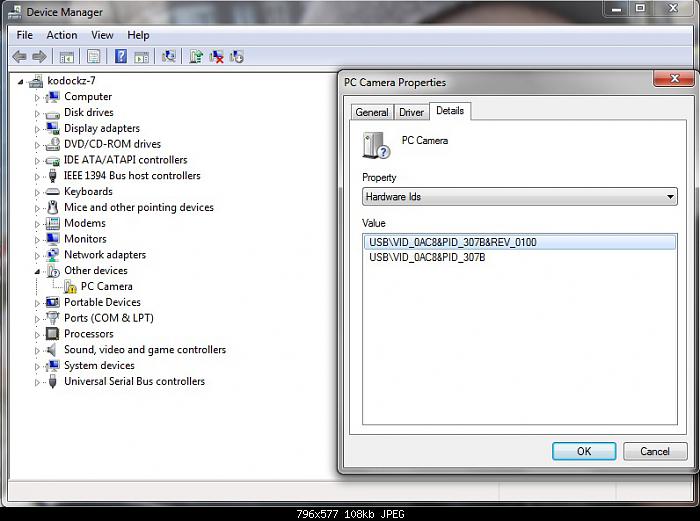The image size is (700, 521).
Task: Select the Processors tree item label
Action: click(89, 333)
